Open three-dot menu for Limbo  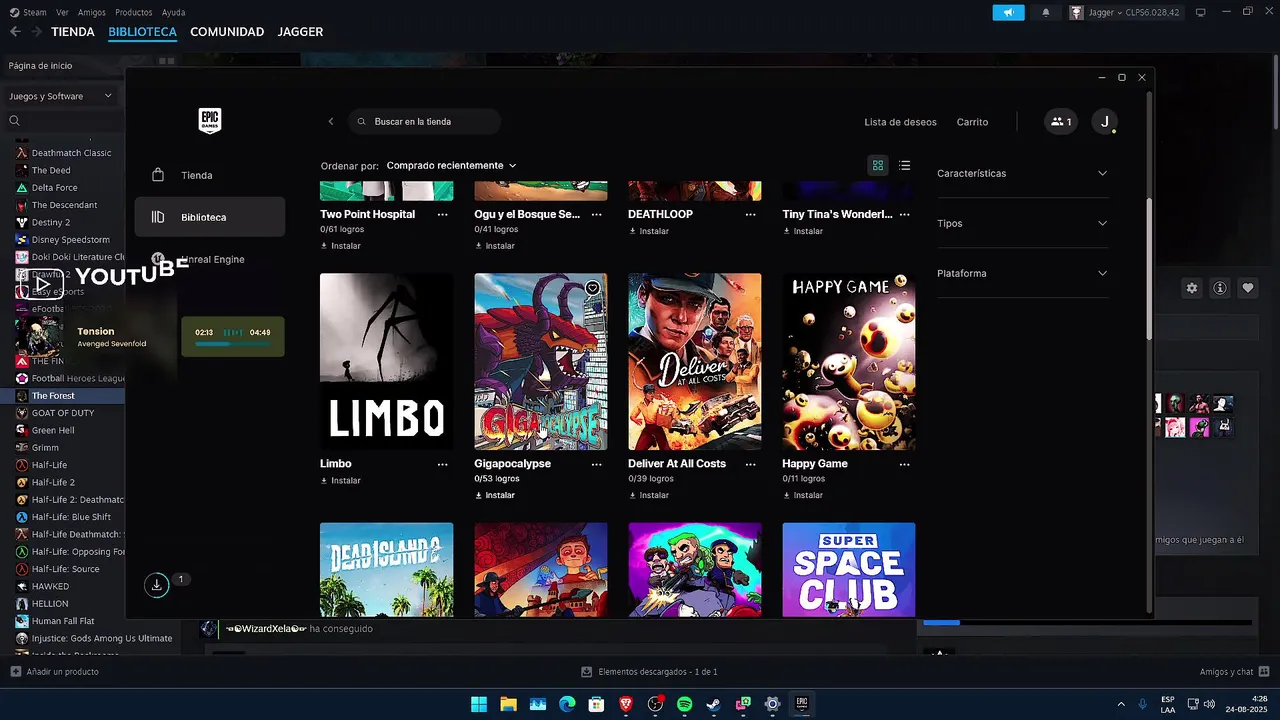(x=443, y=464)
